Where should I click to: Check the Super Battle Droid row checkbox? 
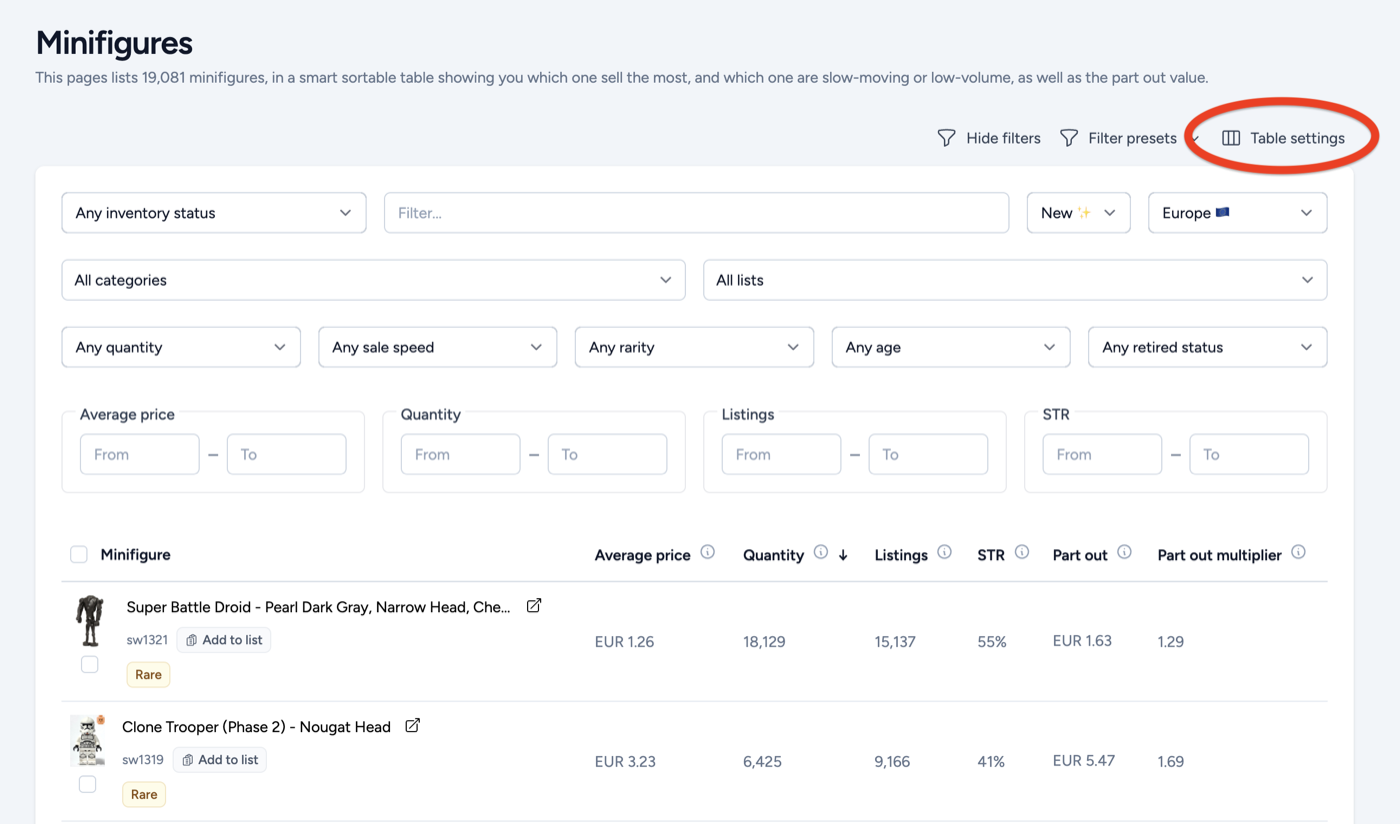[90, 664]
